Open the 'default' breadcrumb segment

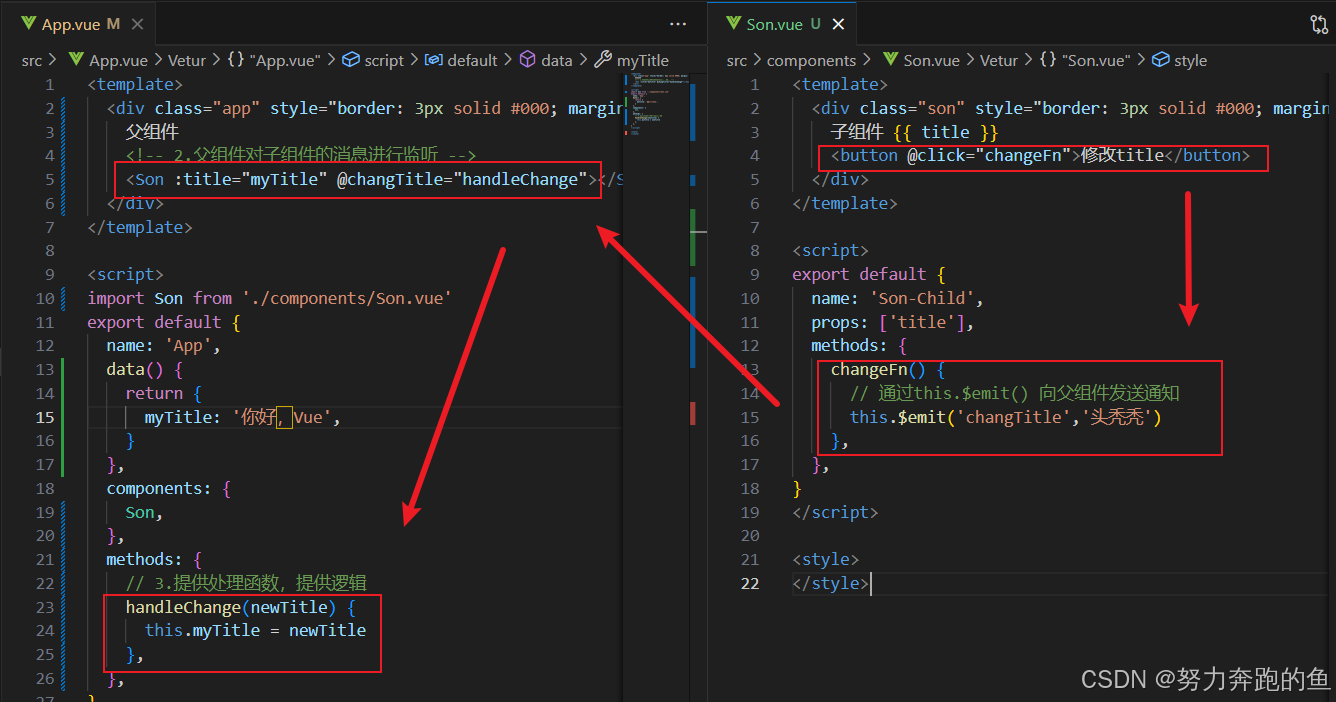pos(472,60)
